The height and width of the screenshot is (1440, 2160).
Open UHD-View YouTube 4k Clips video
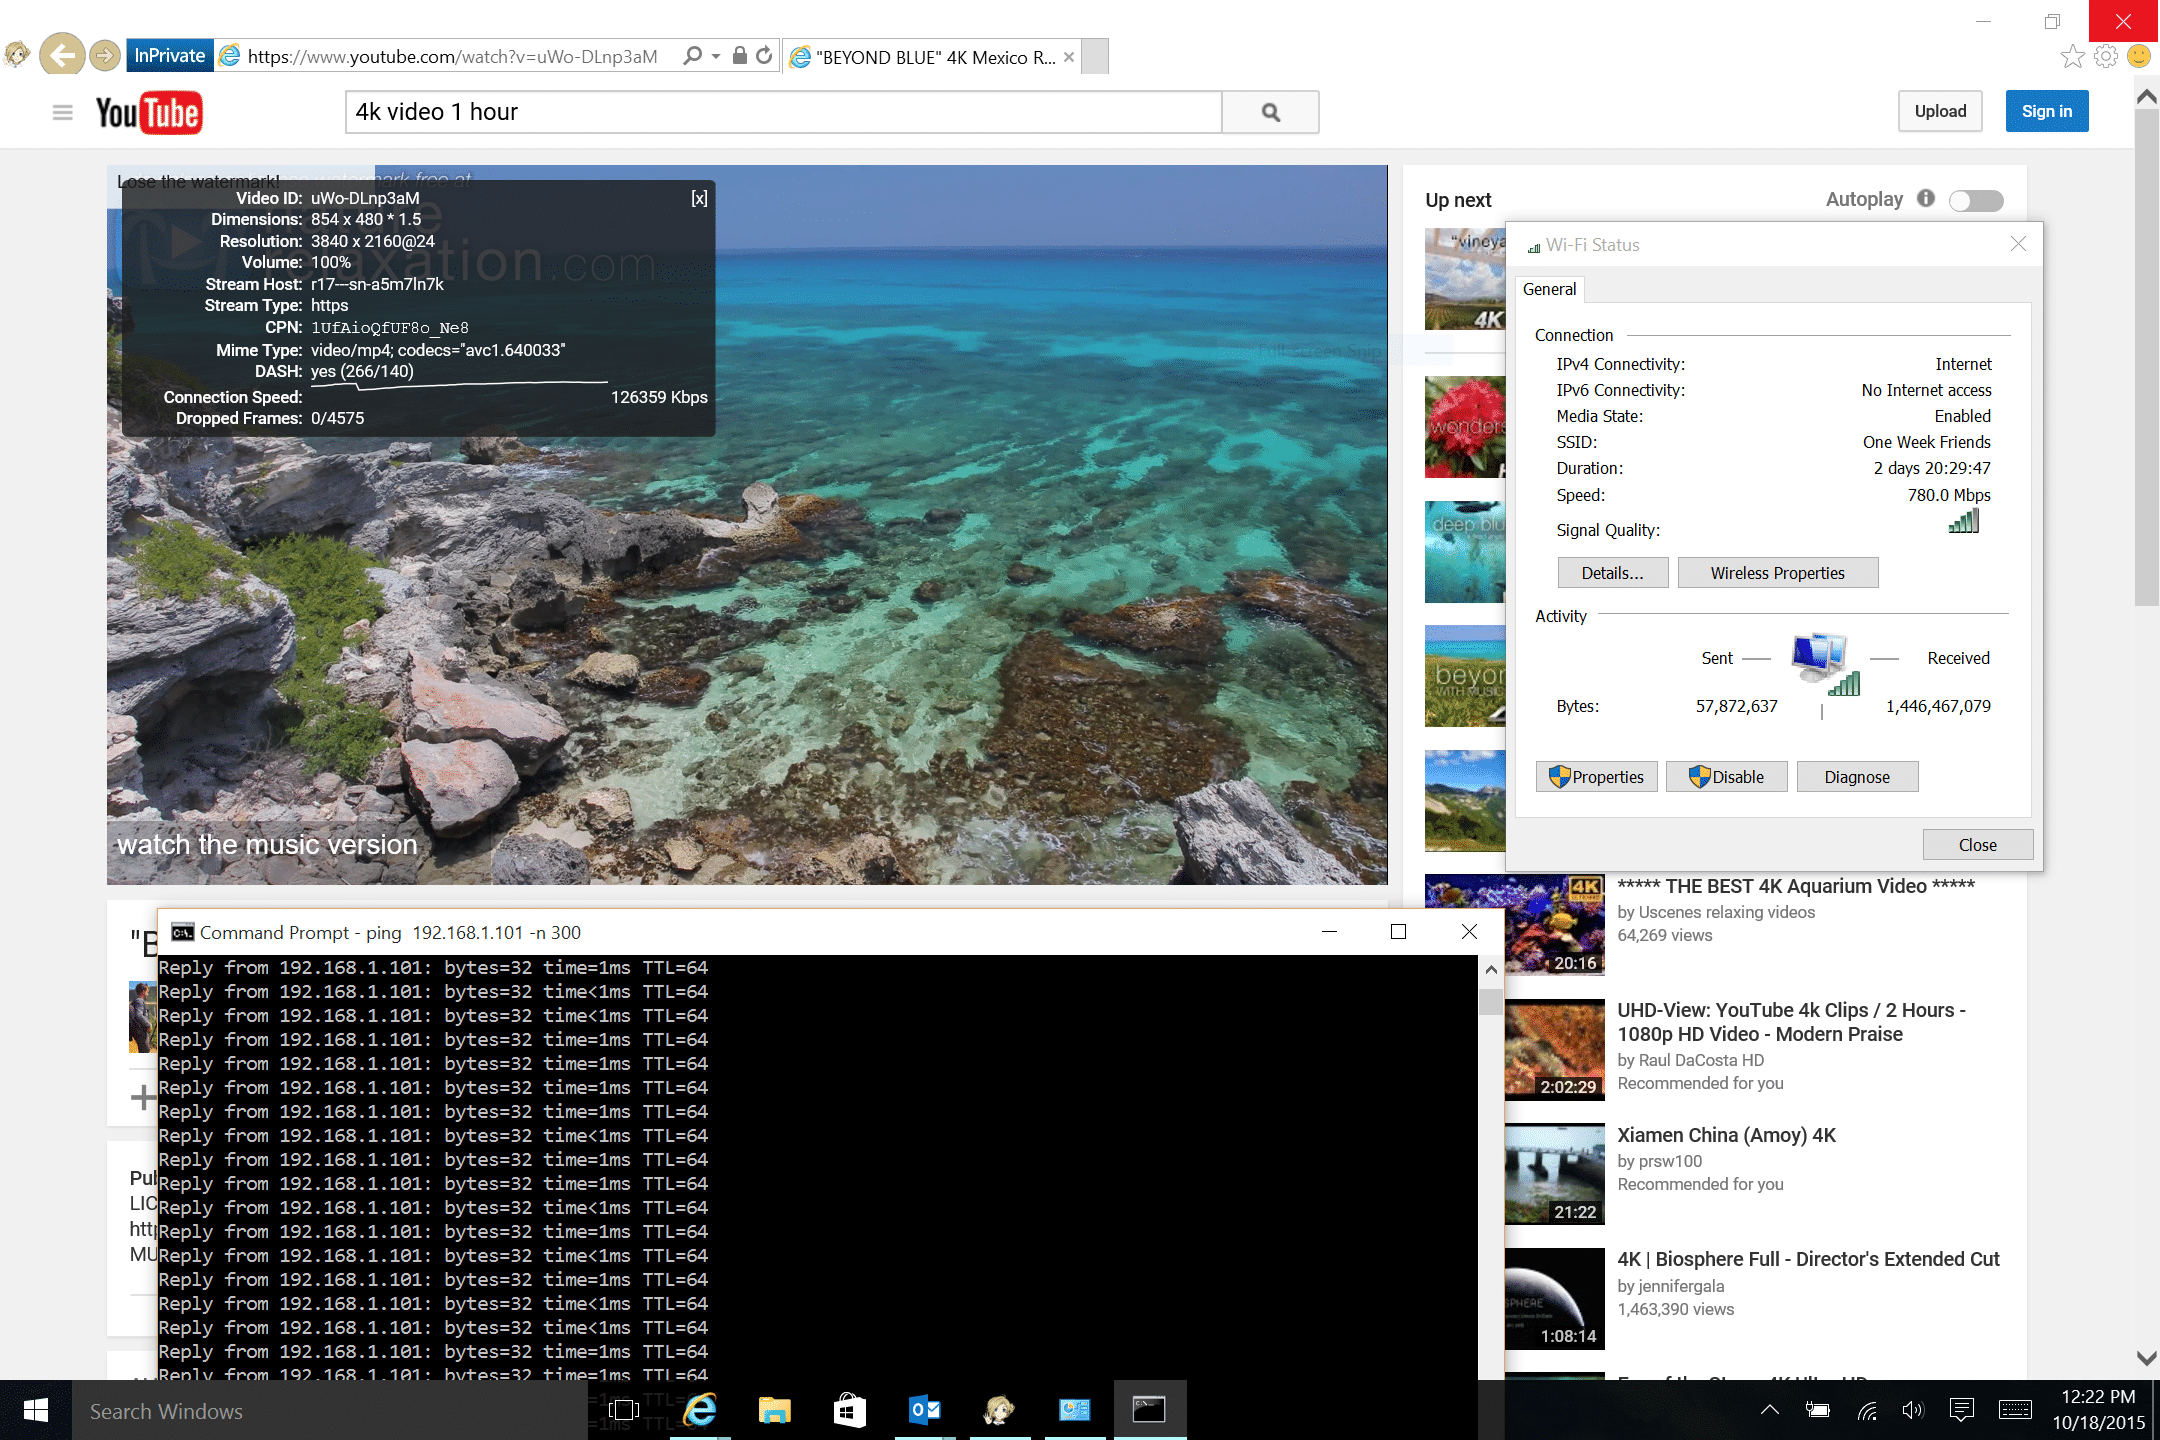tap(1792, 1022)
